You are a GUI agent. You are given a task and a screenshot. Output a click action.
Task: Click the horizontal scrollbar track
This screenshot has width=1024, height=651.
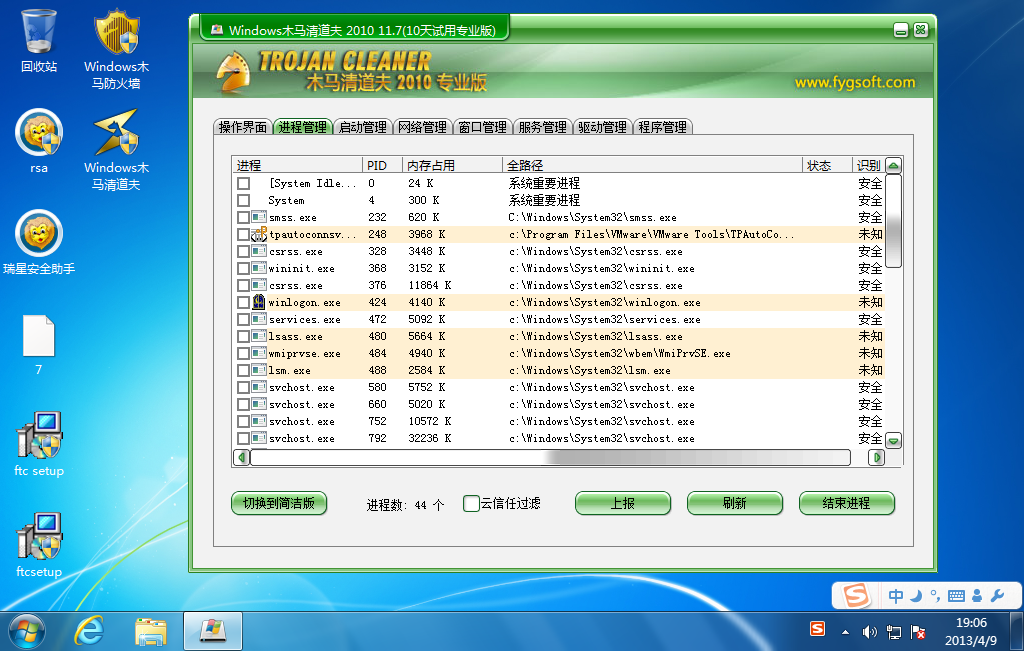coord(550,457)
